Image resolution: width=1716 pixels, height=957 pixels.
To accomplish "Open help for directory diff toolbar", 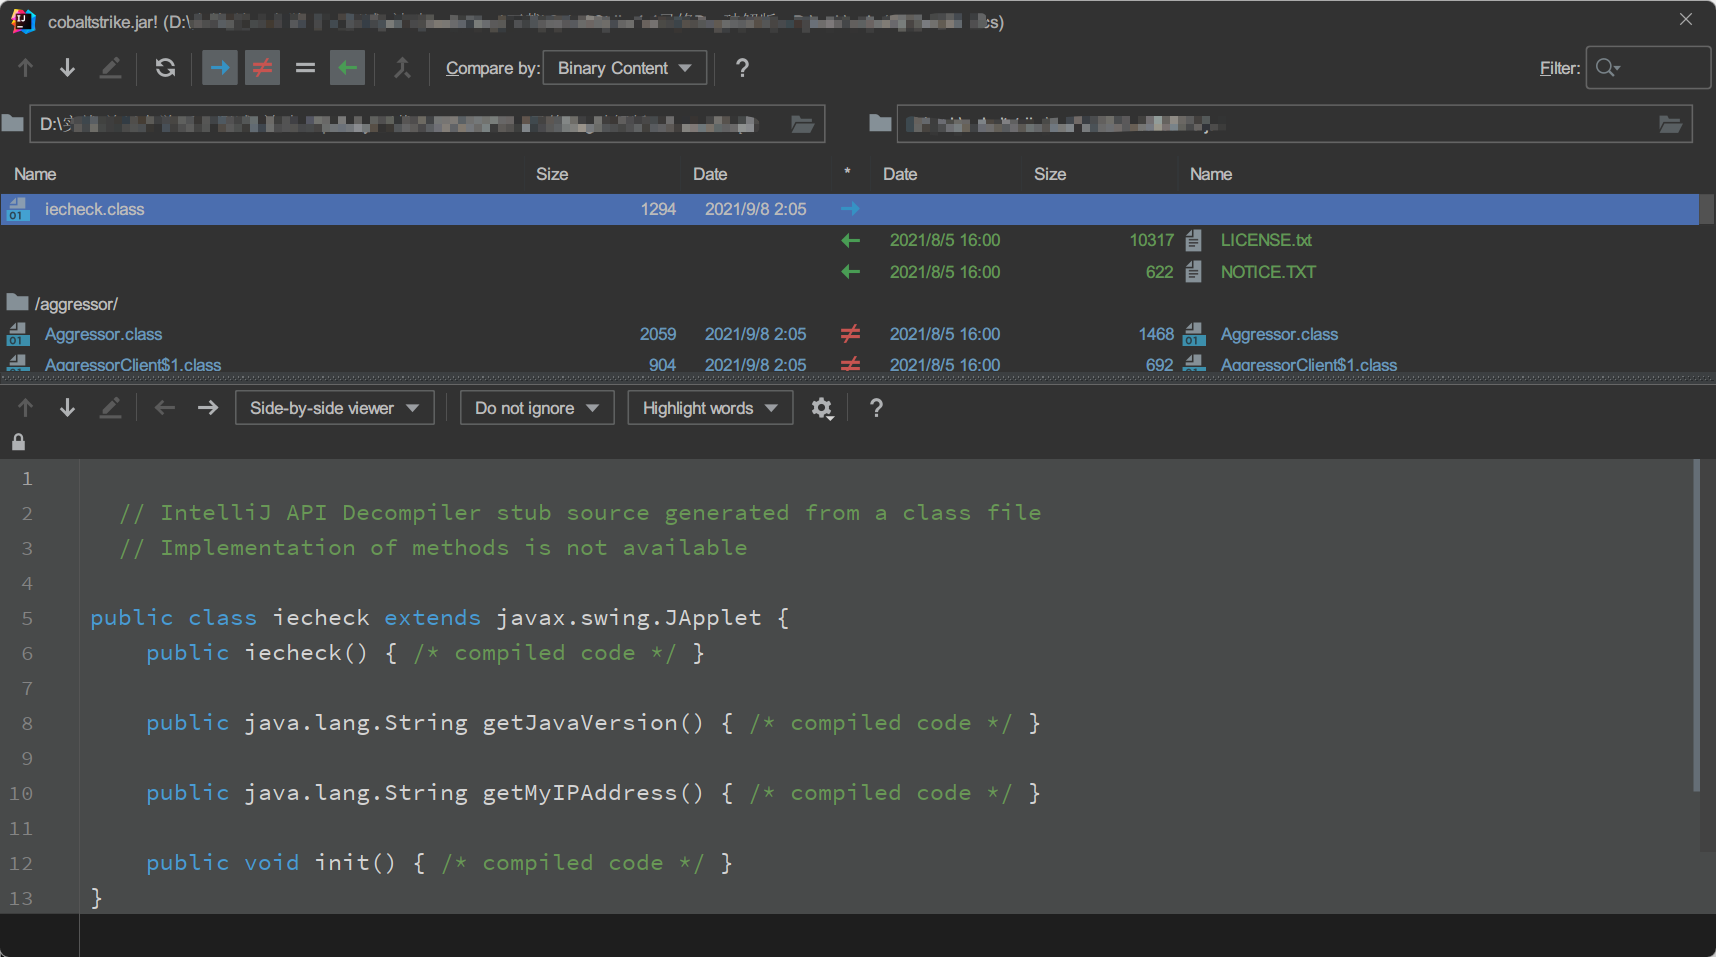I will tap(742, 68).
